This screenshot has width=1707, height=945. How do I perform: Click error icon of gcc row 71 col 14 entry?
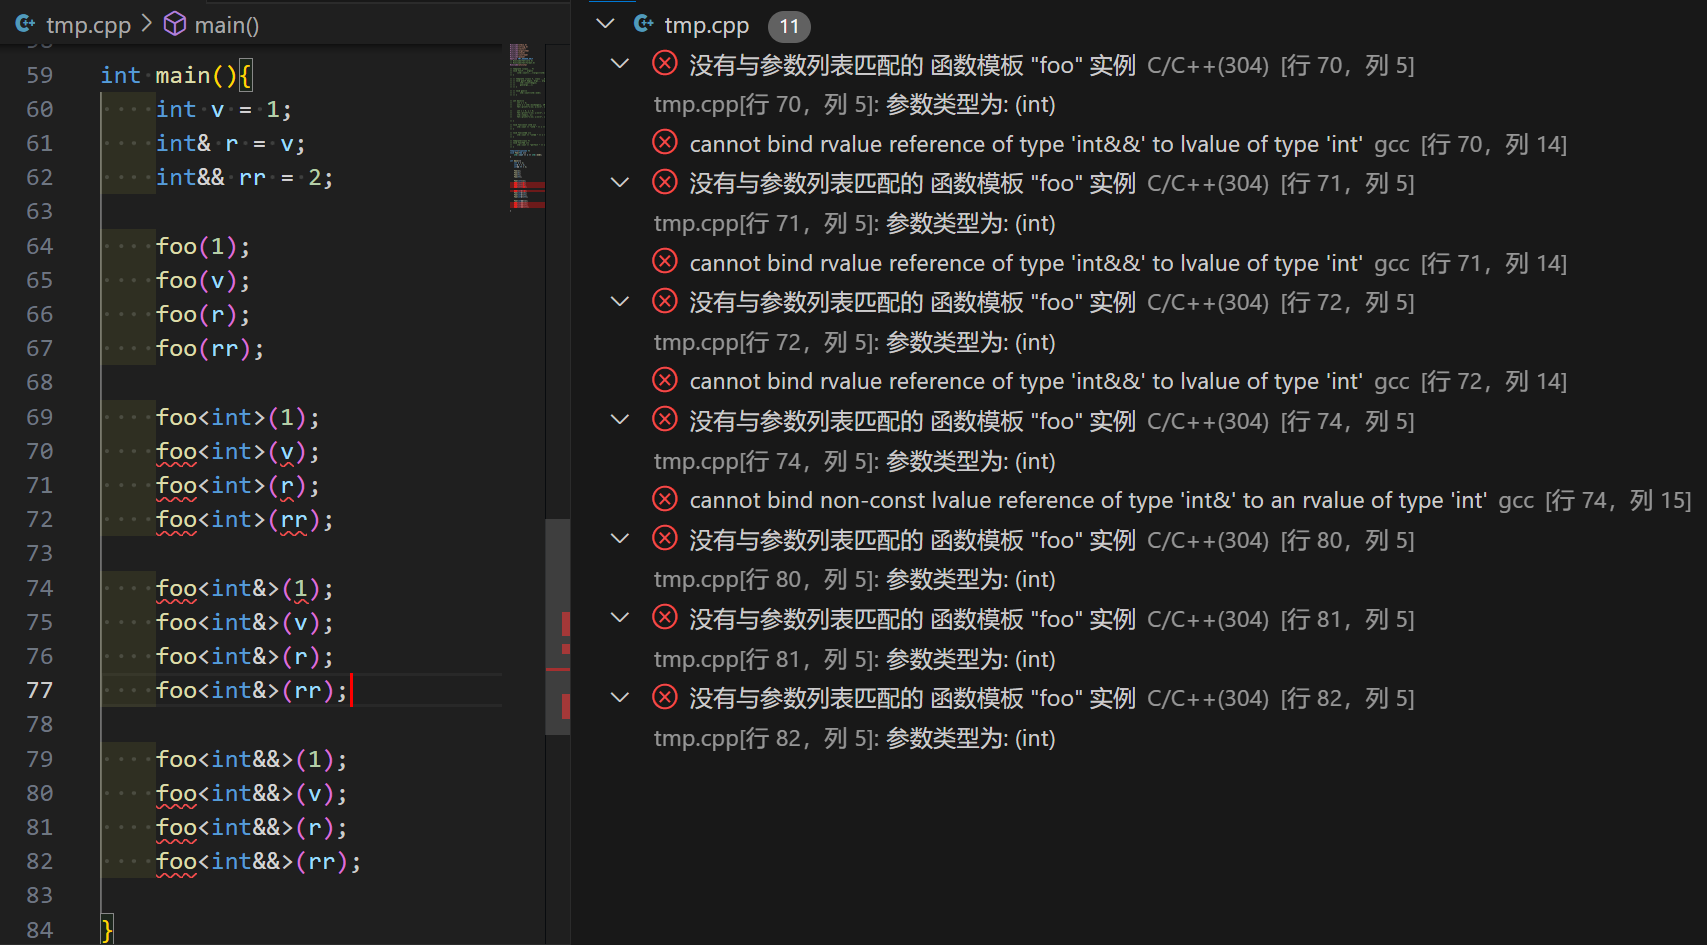[665, 262]
